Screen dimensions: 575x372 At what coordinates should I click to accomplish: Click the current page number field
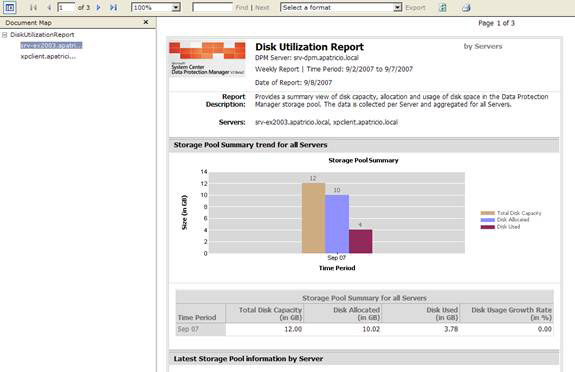[66, 7]
